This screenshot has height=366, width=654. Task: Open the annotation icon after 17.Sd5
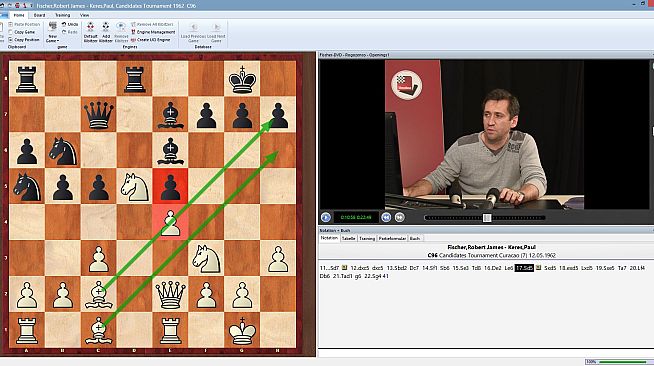pos(538,268)
